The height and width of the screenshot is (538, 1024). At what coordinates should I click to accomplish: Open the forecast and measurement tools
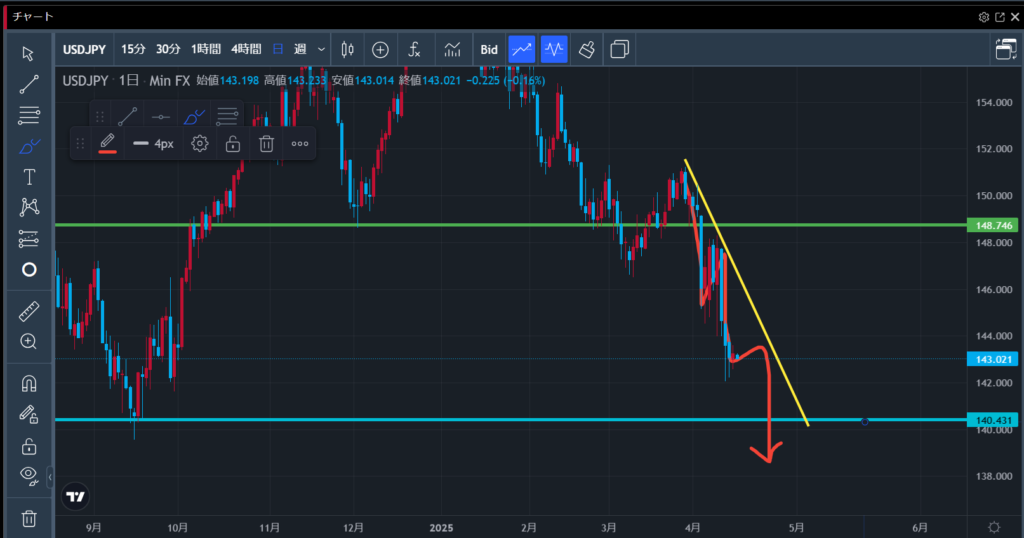pyautogui.click(x=28, y=239)
